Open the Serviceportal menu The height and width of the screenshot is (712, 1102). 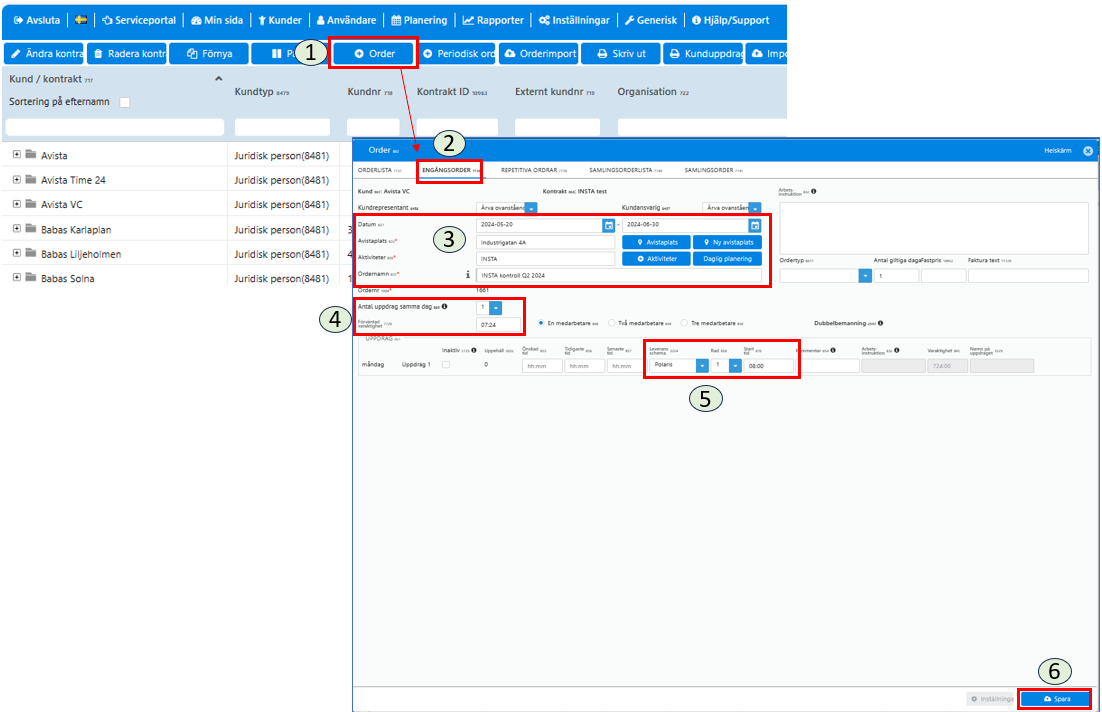139,20
